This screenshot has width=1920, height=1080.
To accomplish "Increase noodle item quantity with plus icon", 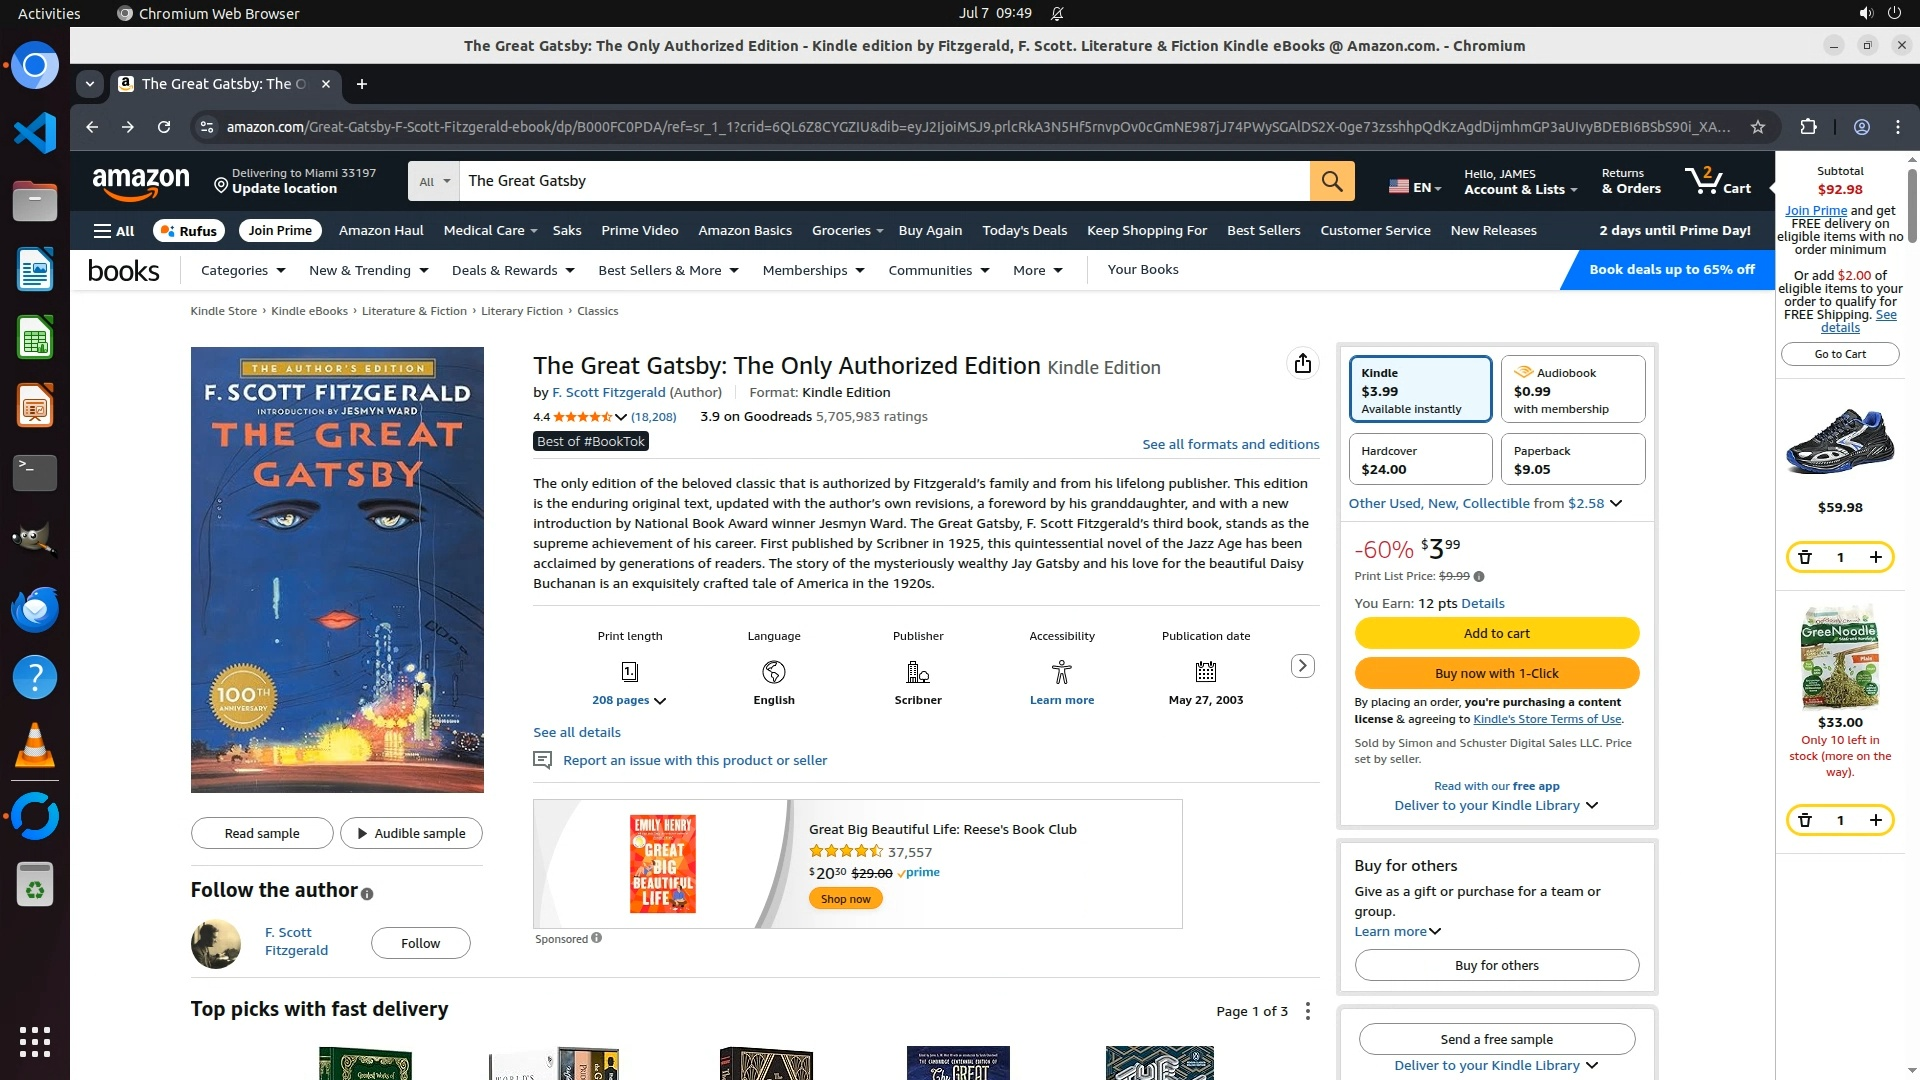I will [1876, 820].
